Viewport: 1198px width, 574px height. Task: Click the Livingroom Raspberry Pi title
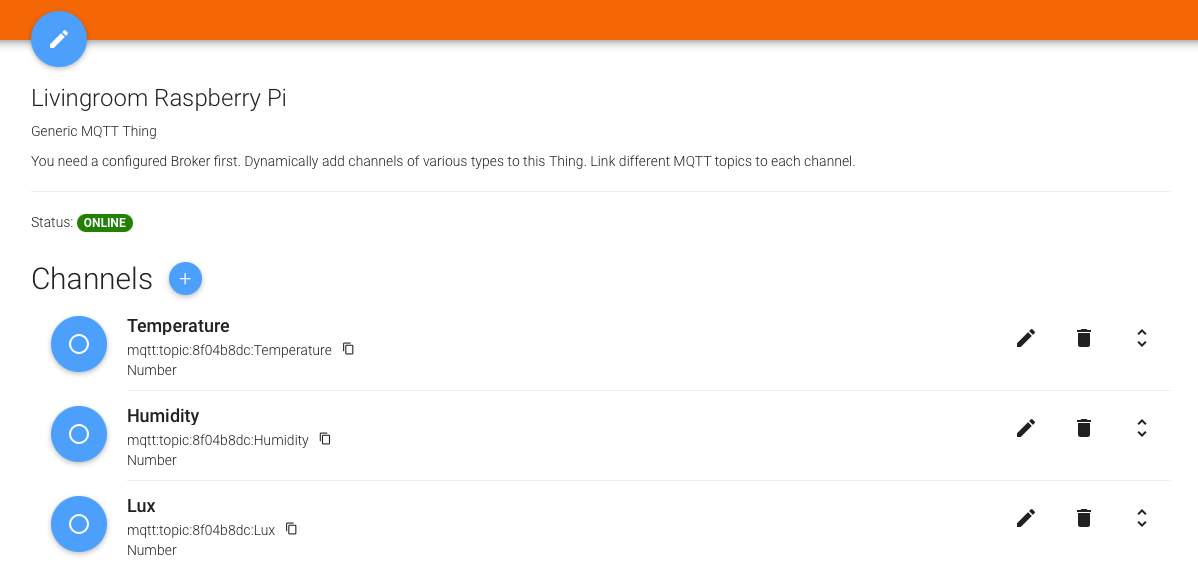(x=159, y=98)
